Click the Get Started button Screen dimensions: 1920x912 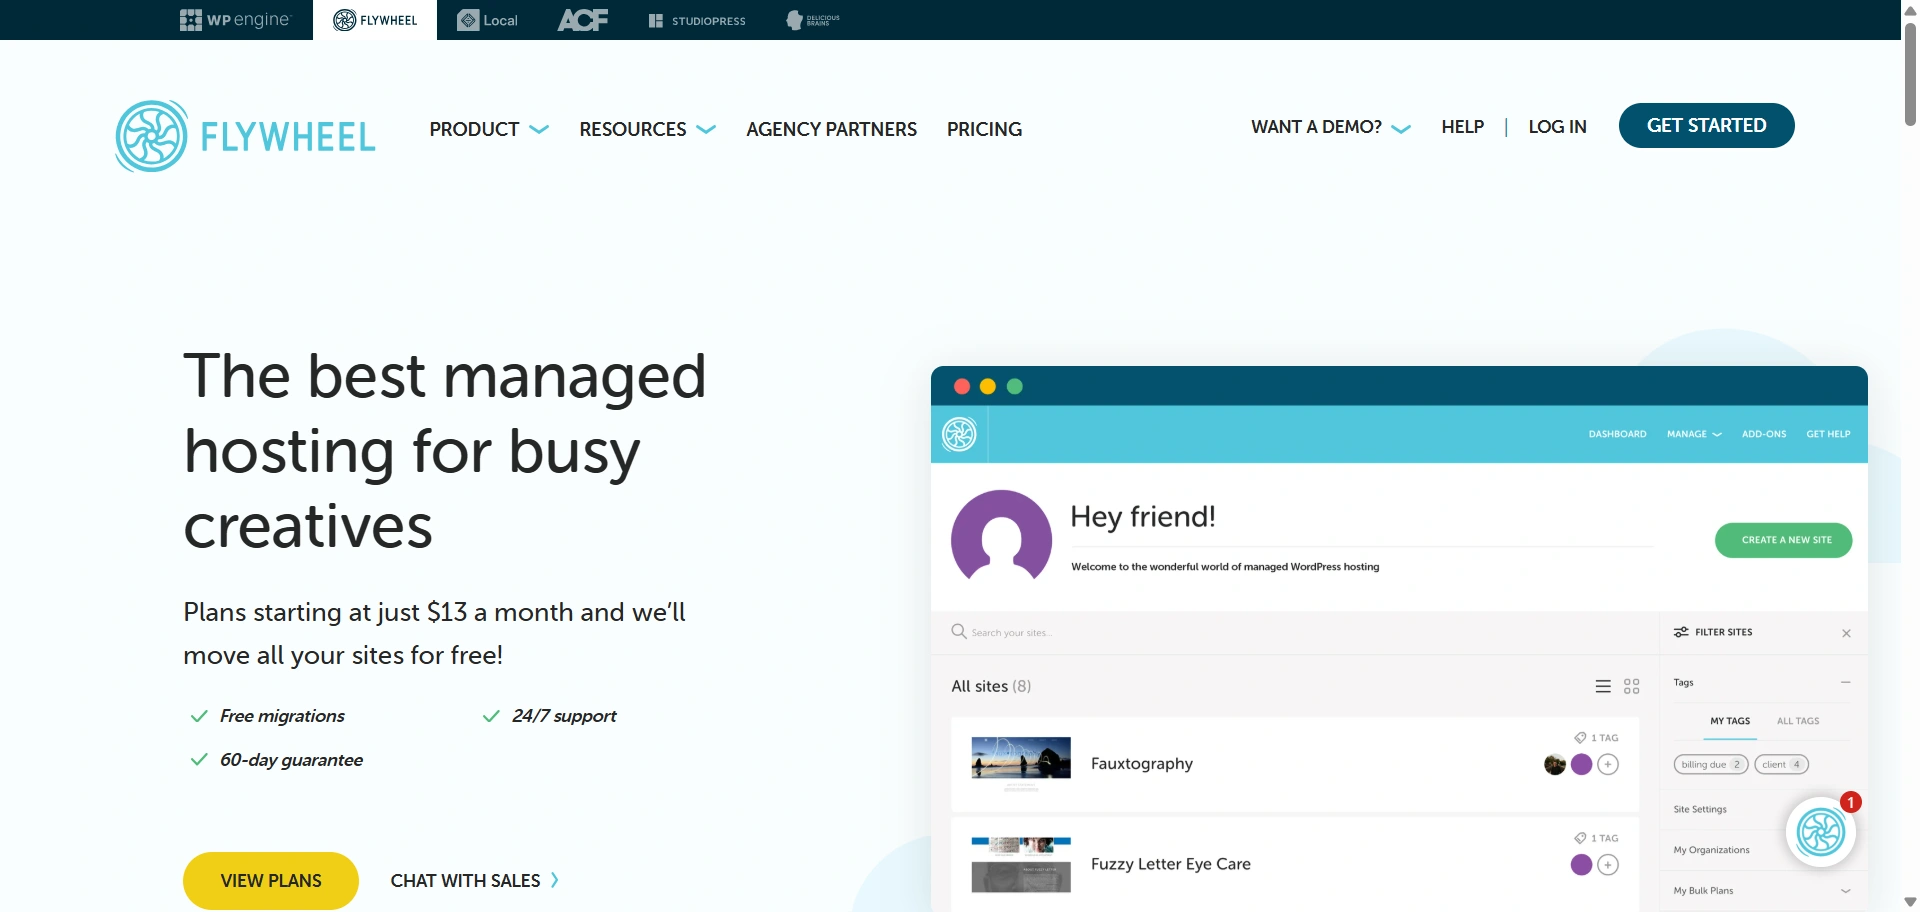pyautogui.click(x=1706, y=125)
